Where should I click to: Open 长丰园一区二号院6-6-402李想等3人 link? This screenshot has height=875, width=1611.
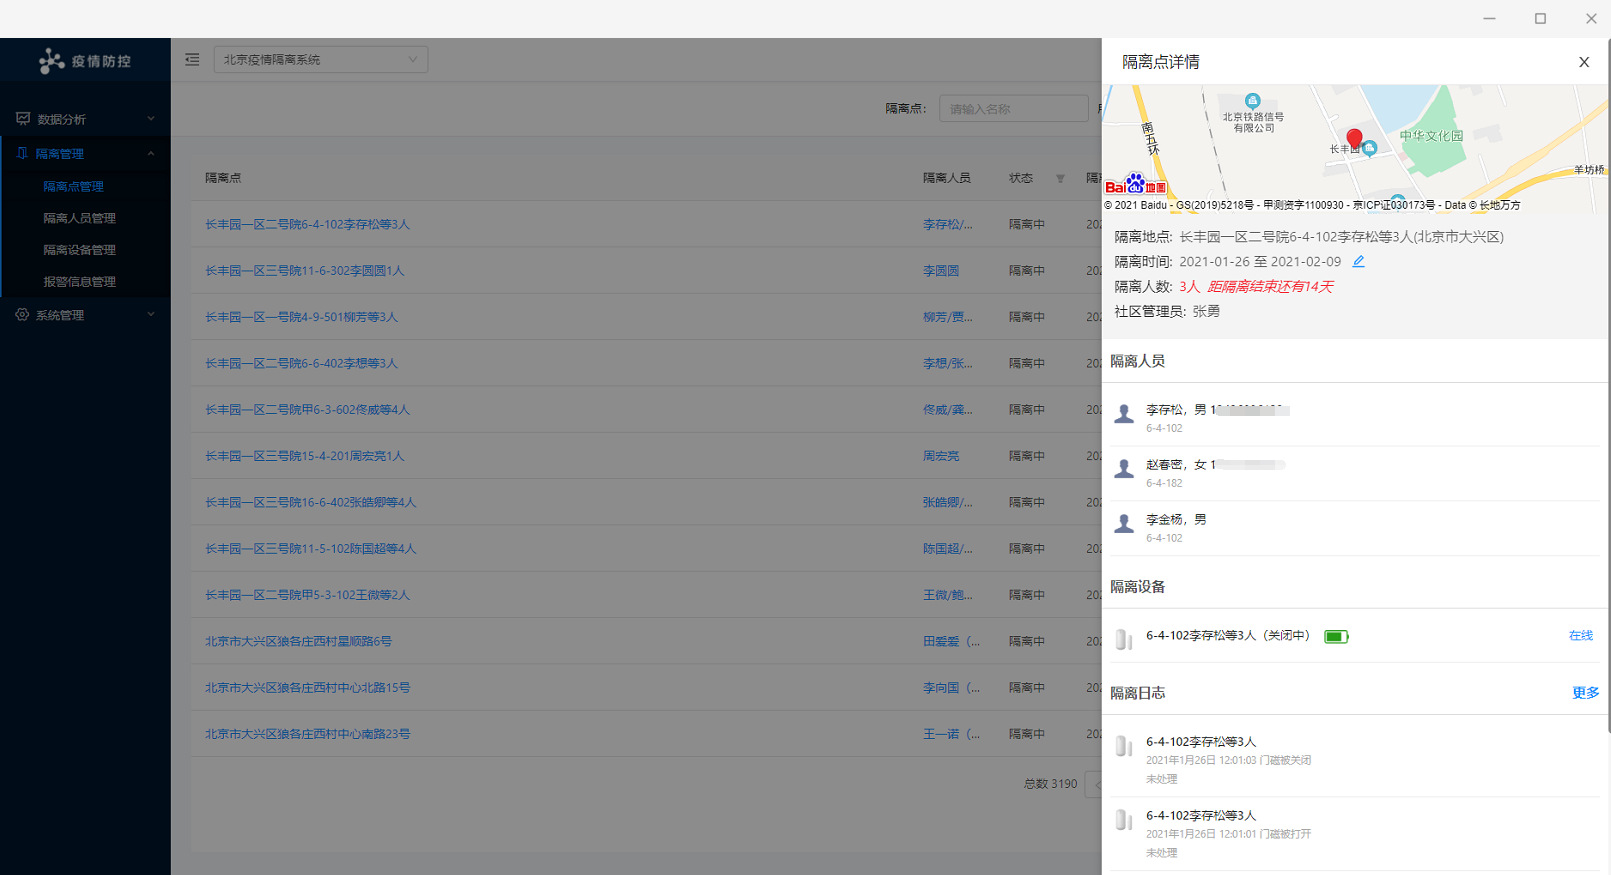(301, 364)
